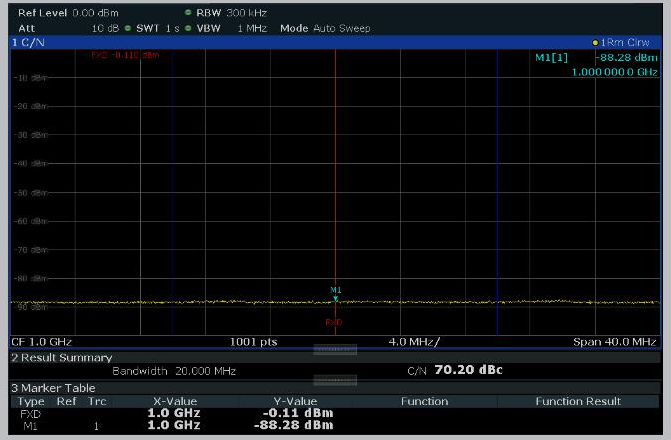Click the M1 marker triangle on trace
Screen dimensions: 671x440
coord(336,297)
